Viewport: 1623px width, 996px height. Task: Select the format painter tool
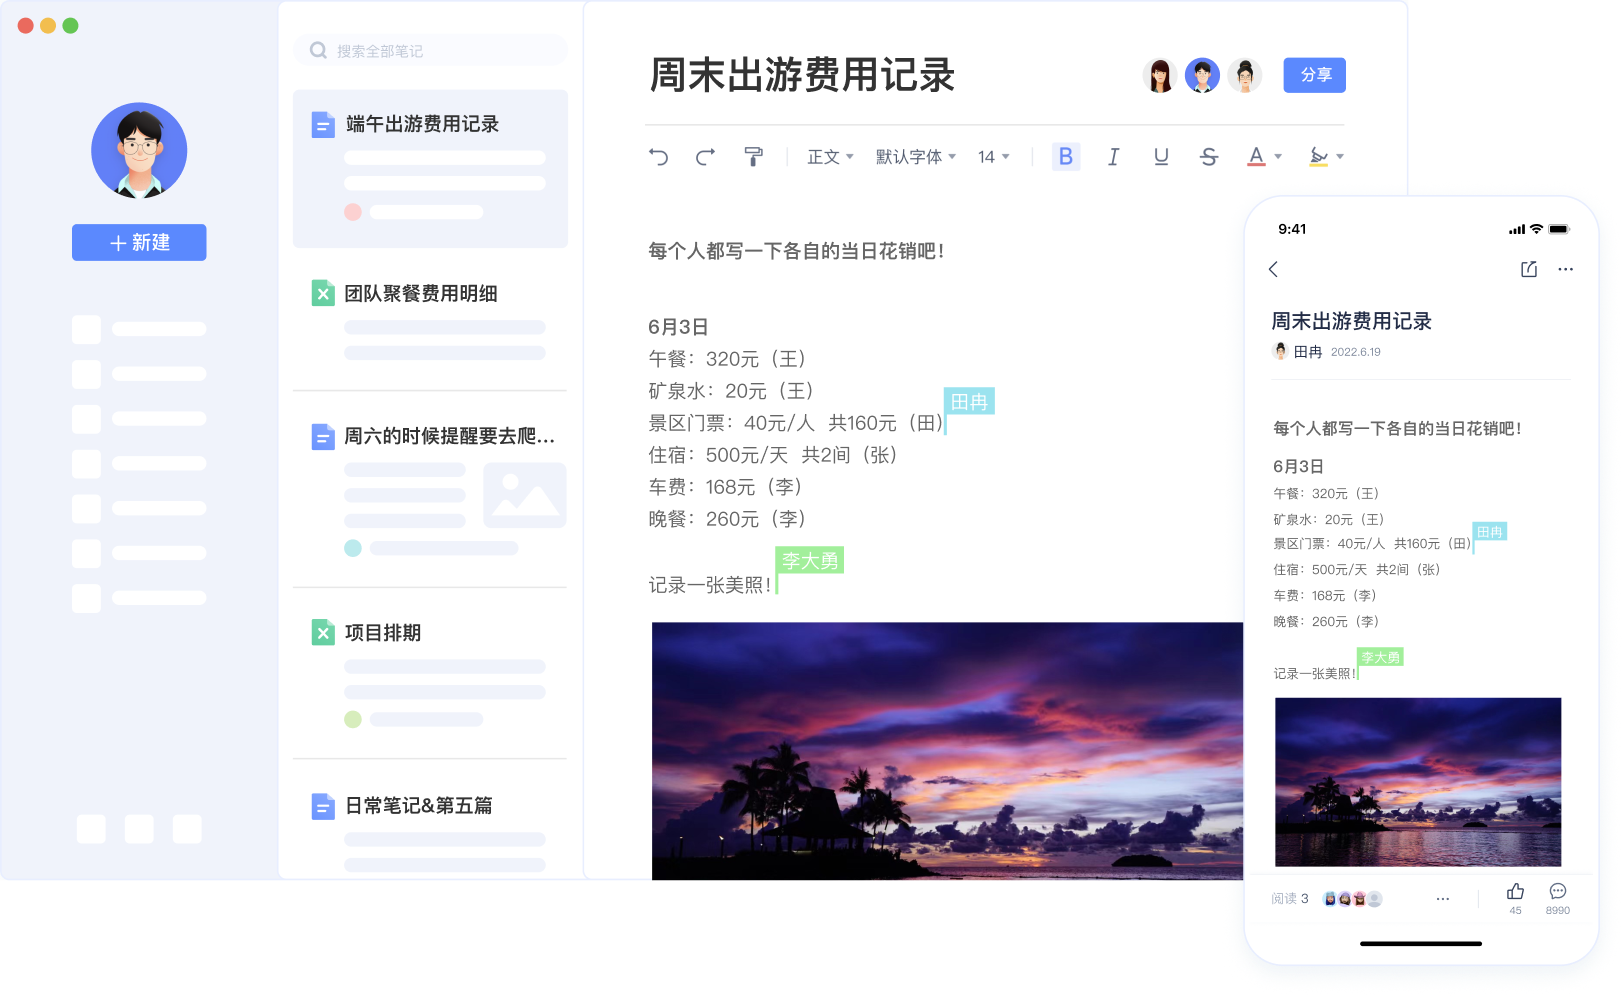[753, 157]
